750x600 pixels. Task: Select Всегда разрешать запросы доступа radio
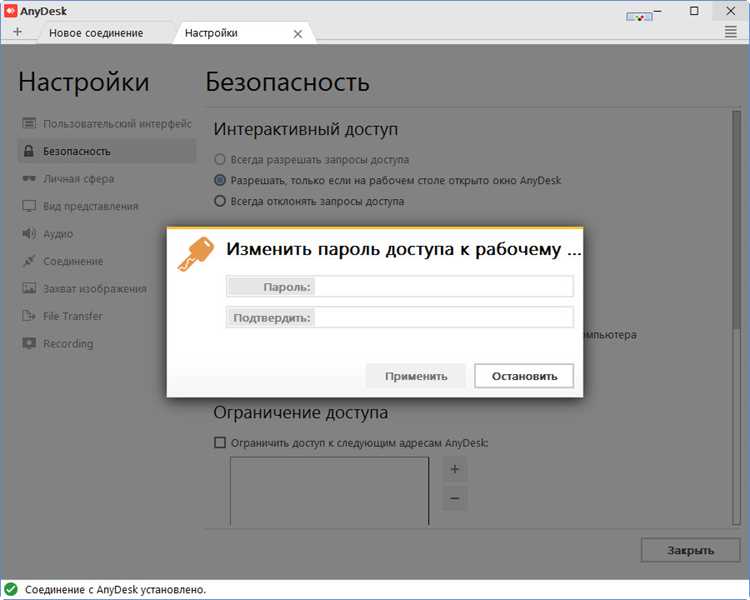click(220, 159)
